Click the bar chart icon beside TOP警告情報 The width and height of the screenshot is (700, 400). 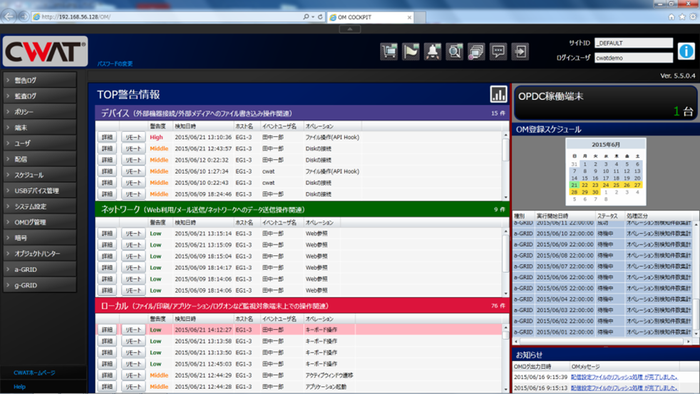coord(498,94)
